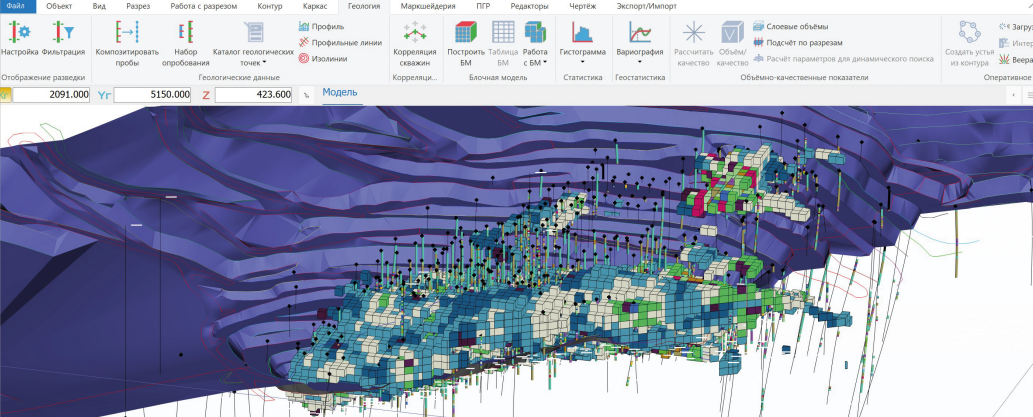Expand Каталог геологических точек dropdown
This screenshot has width=1033, height=417.
[x=253, y=43]
